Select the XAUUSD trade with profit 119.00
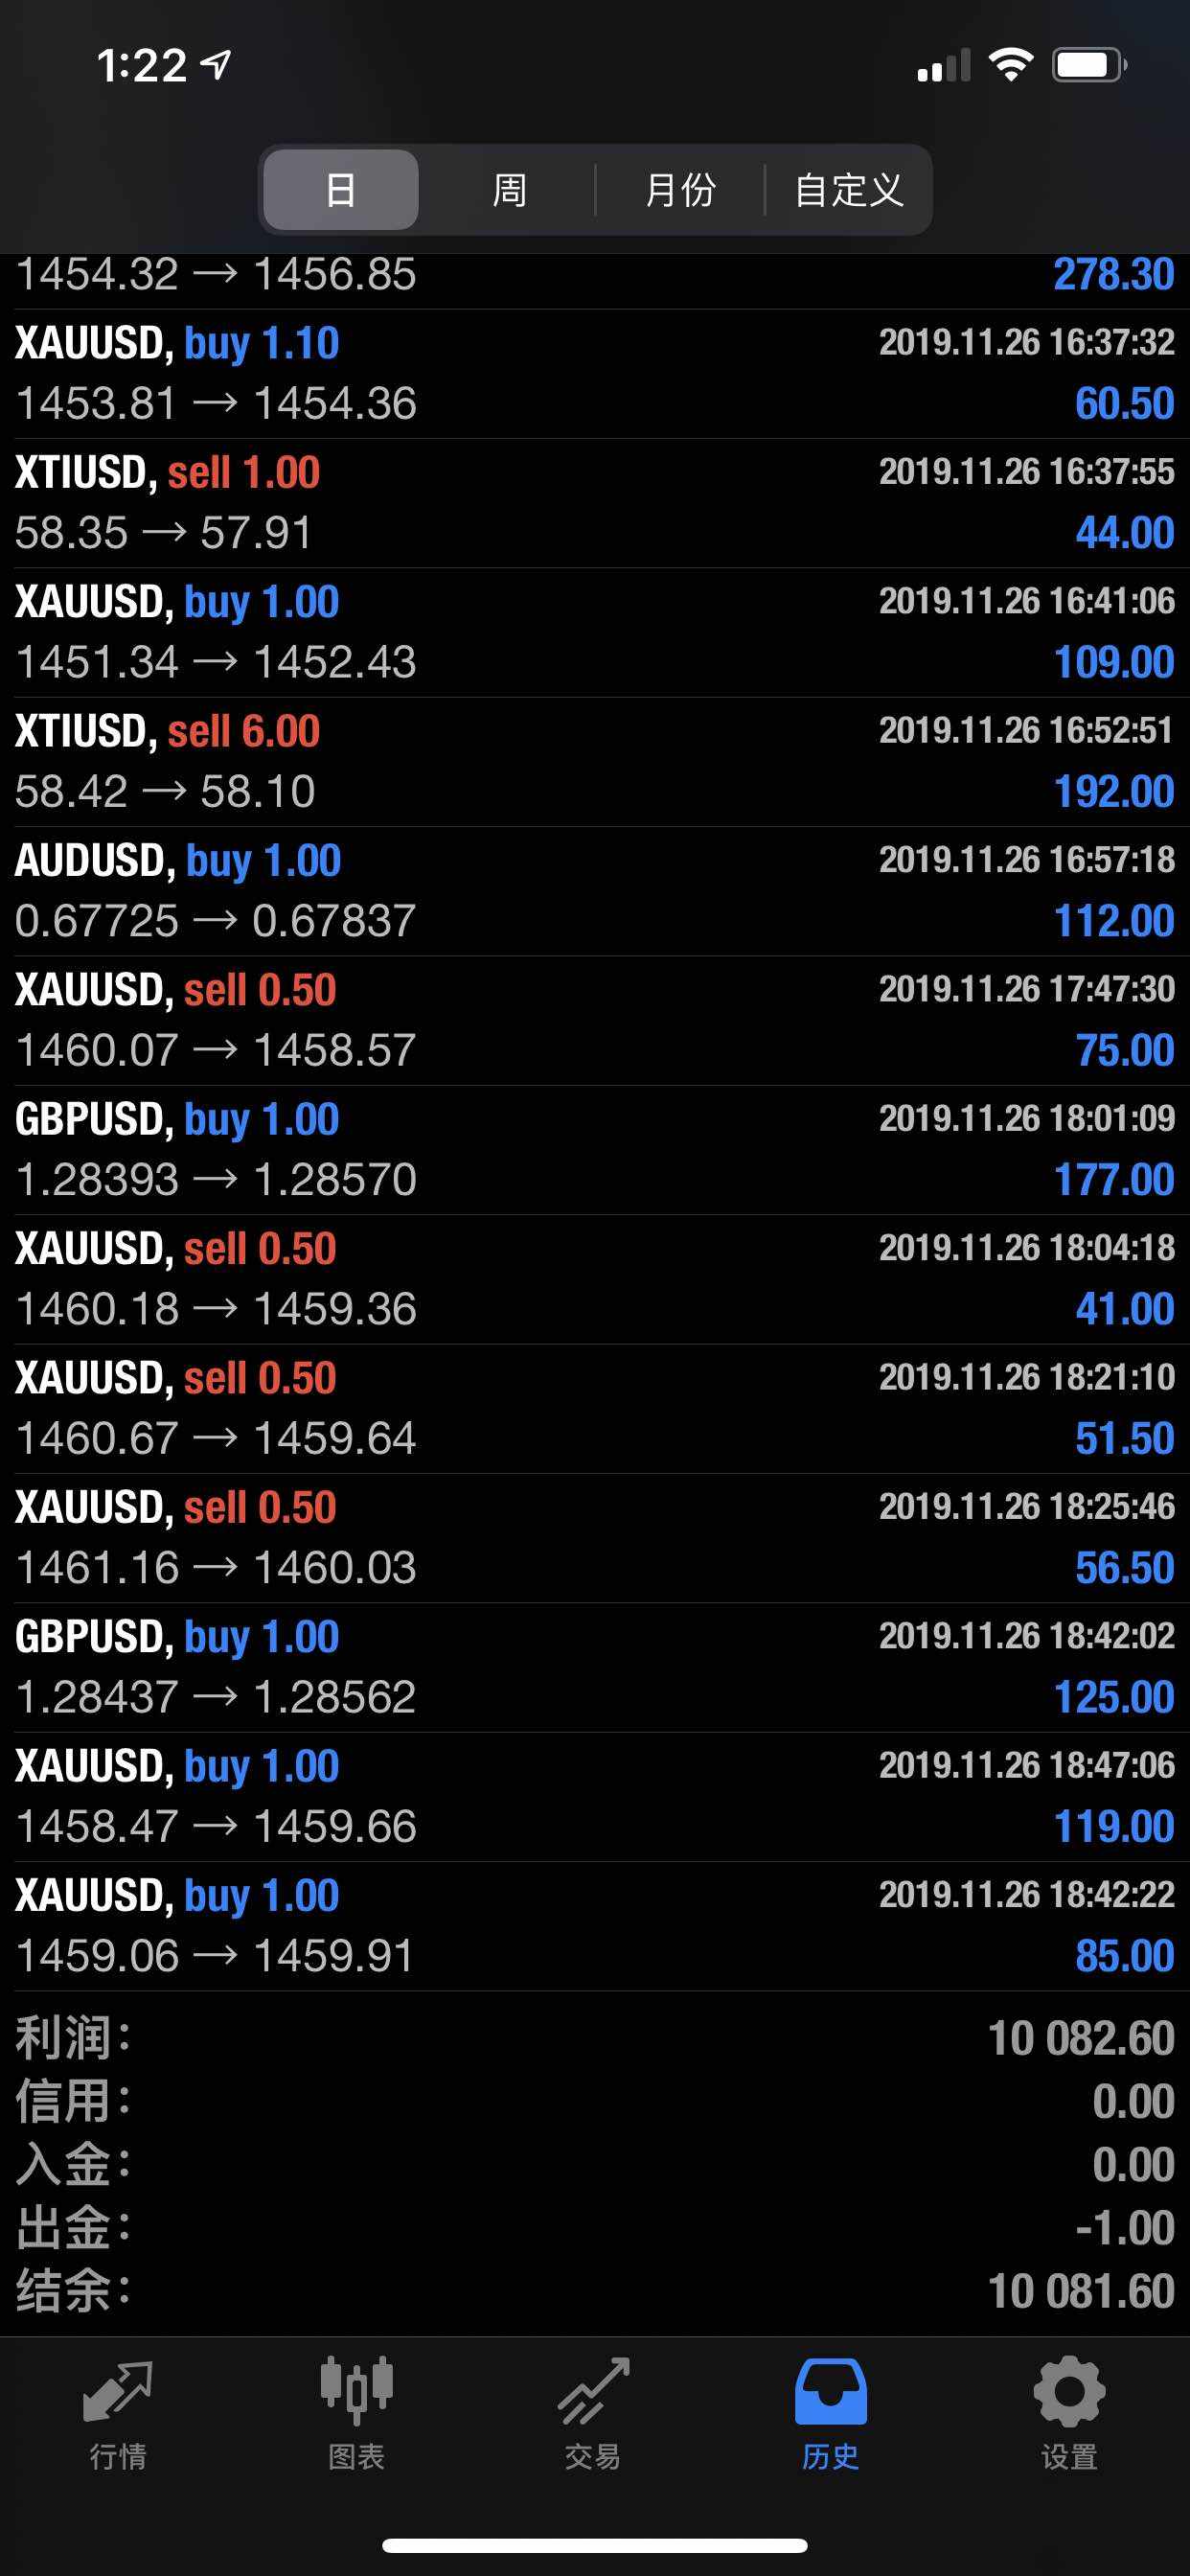 tap(595, 1797)
